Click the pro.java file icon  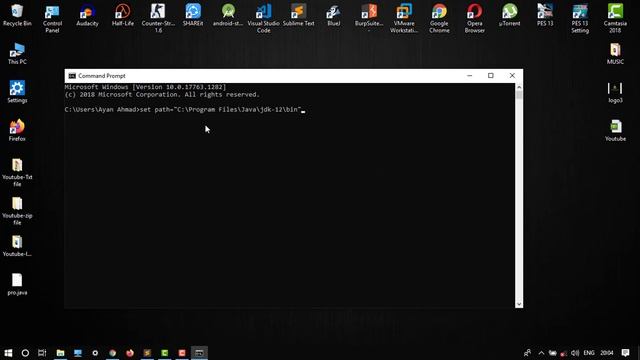pyautogui.click(x=17, y=284)
